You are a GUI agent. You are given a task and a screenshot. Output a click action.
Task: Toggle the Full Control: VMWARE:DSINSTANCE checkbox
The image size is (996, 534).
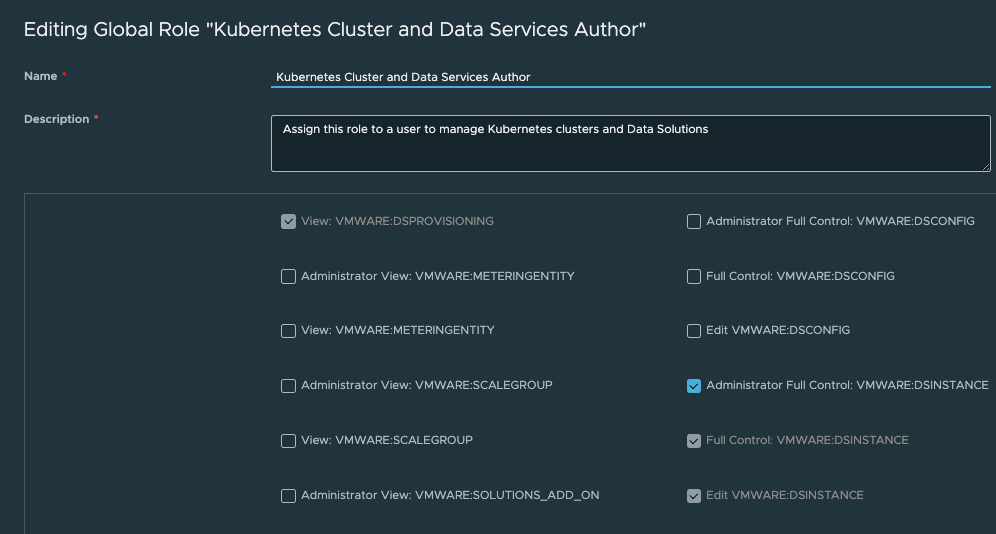[694, 441]
